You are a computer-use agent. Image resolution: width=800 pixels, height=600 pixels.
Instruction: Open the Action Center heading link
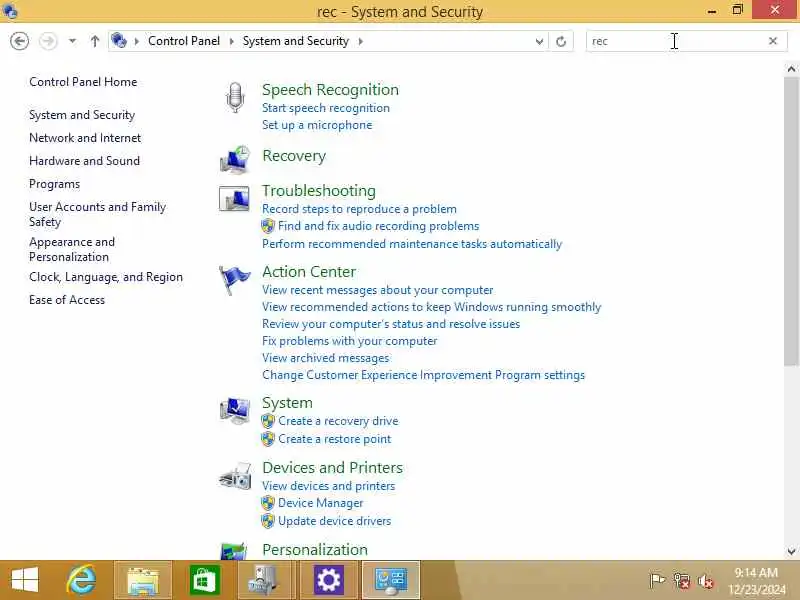[x=309, y=272]
